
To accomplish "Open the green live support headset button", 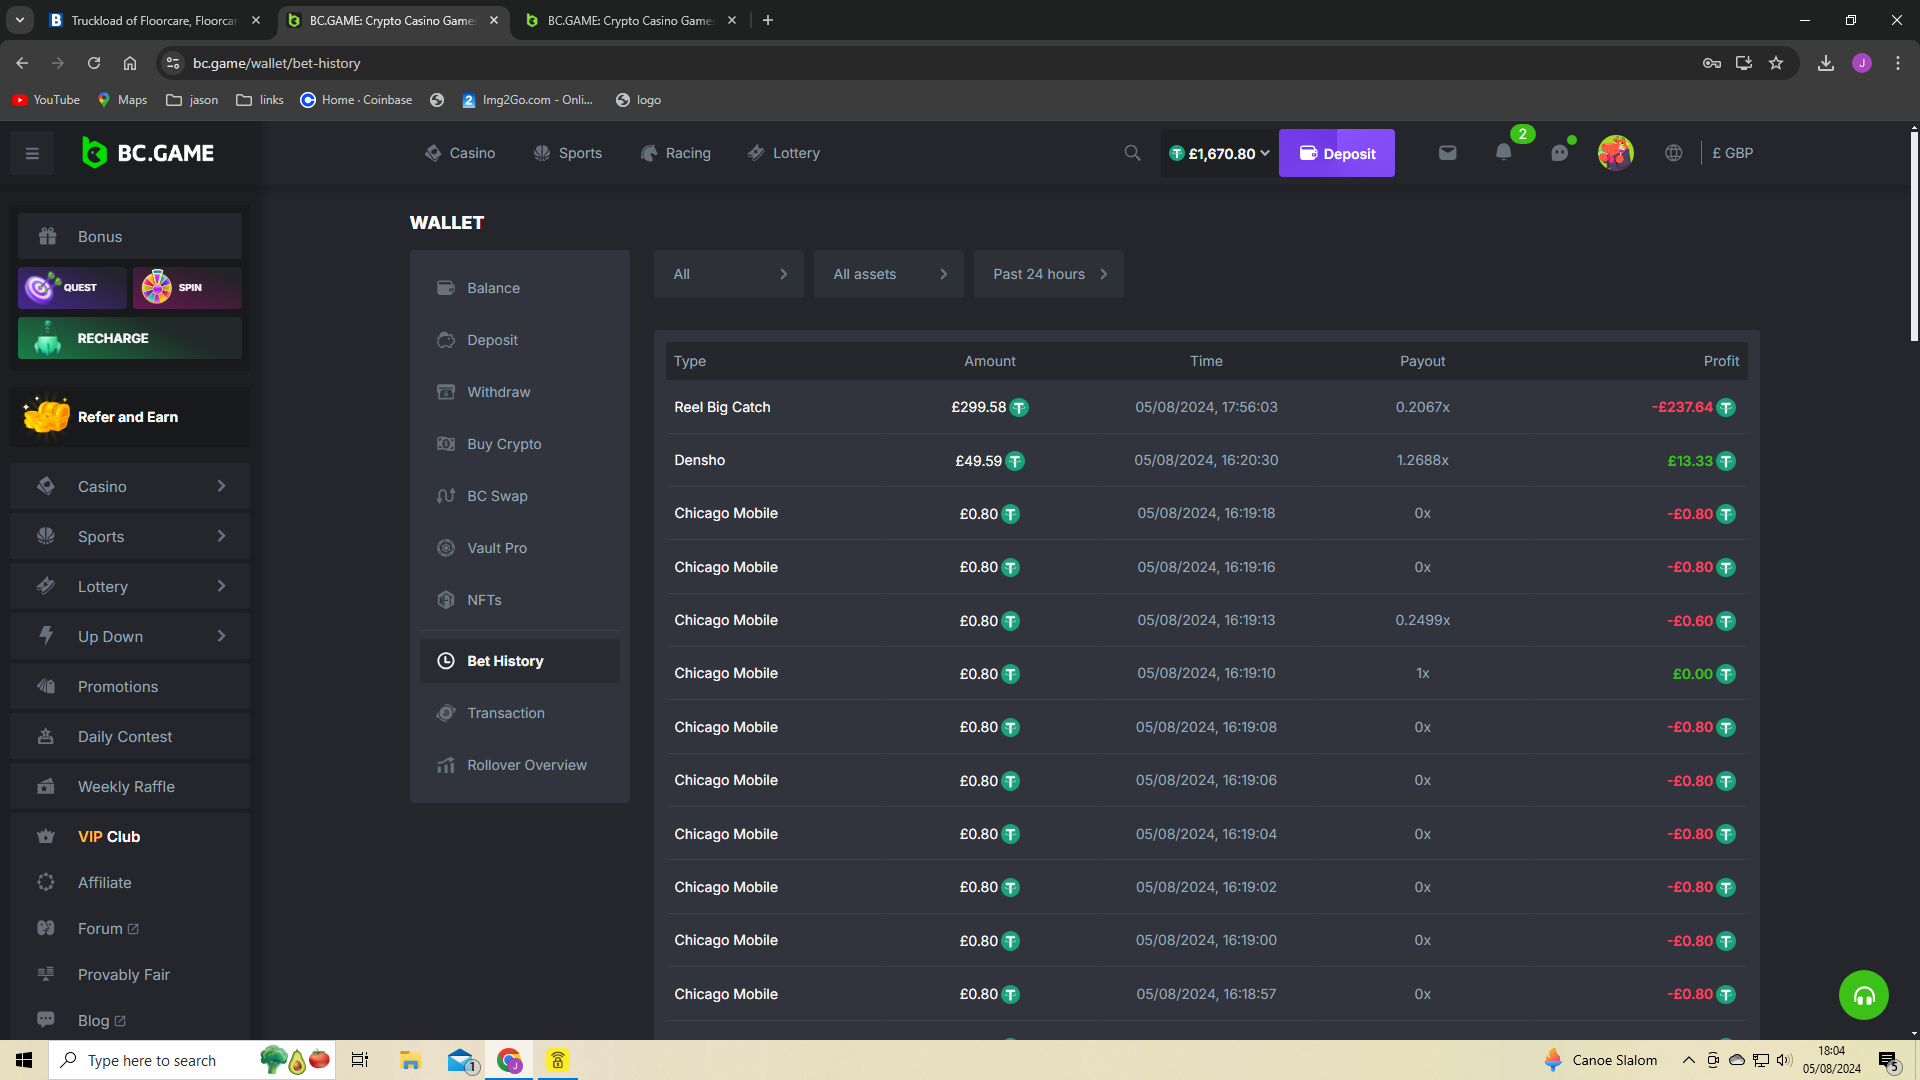I will coord(1863,995).
